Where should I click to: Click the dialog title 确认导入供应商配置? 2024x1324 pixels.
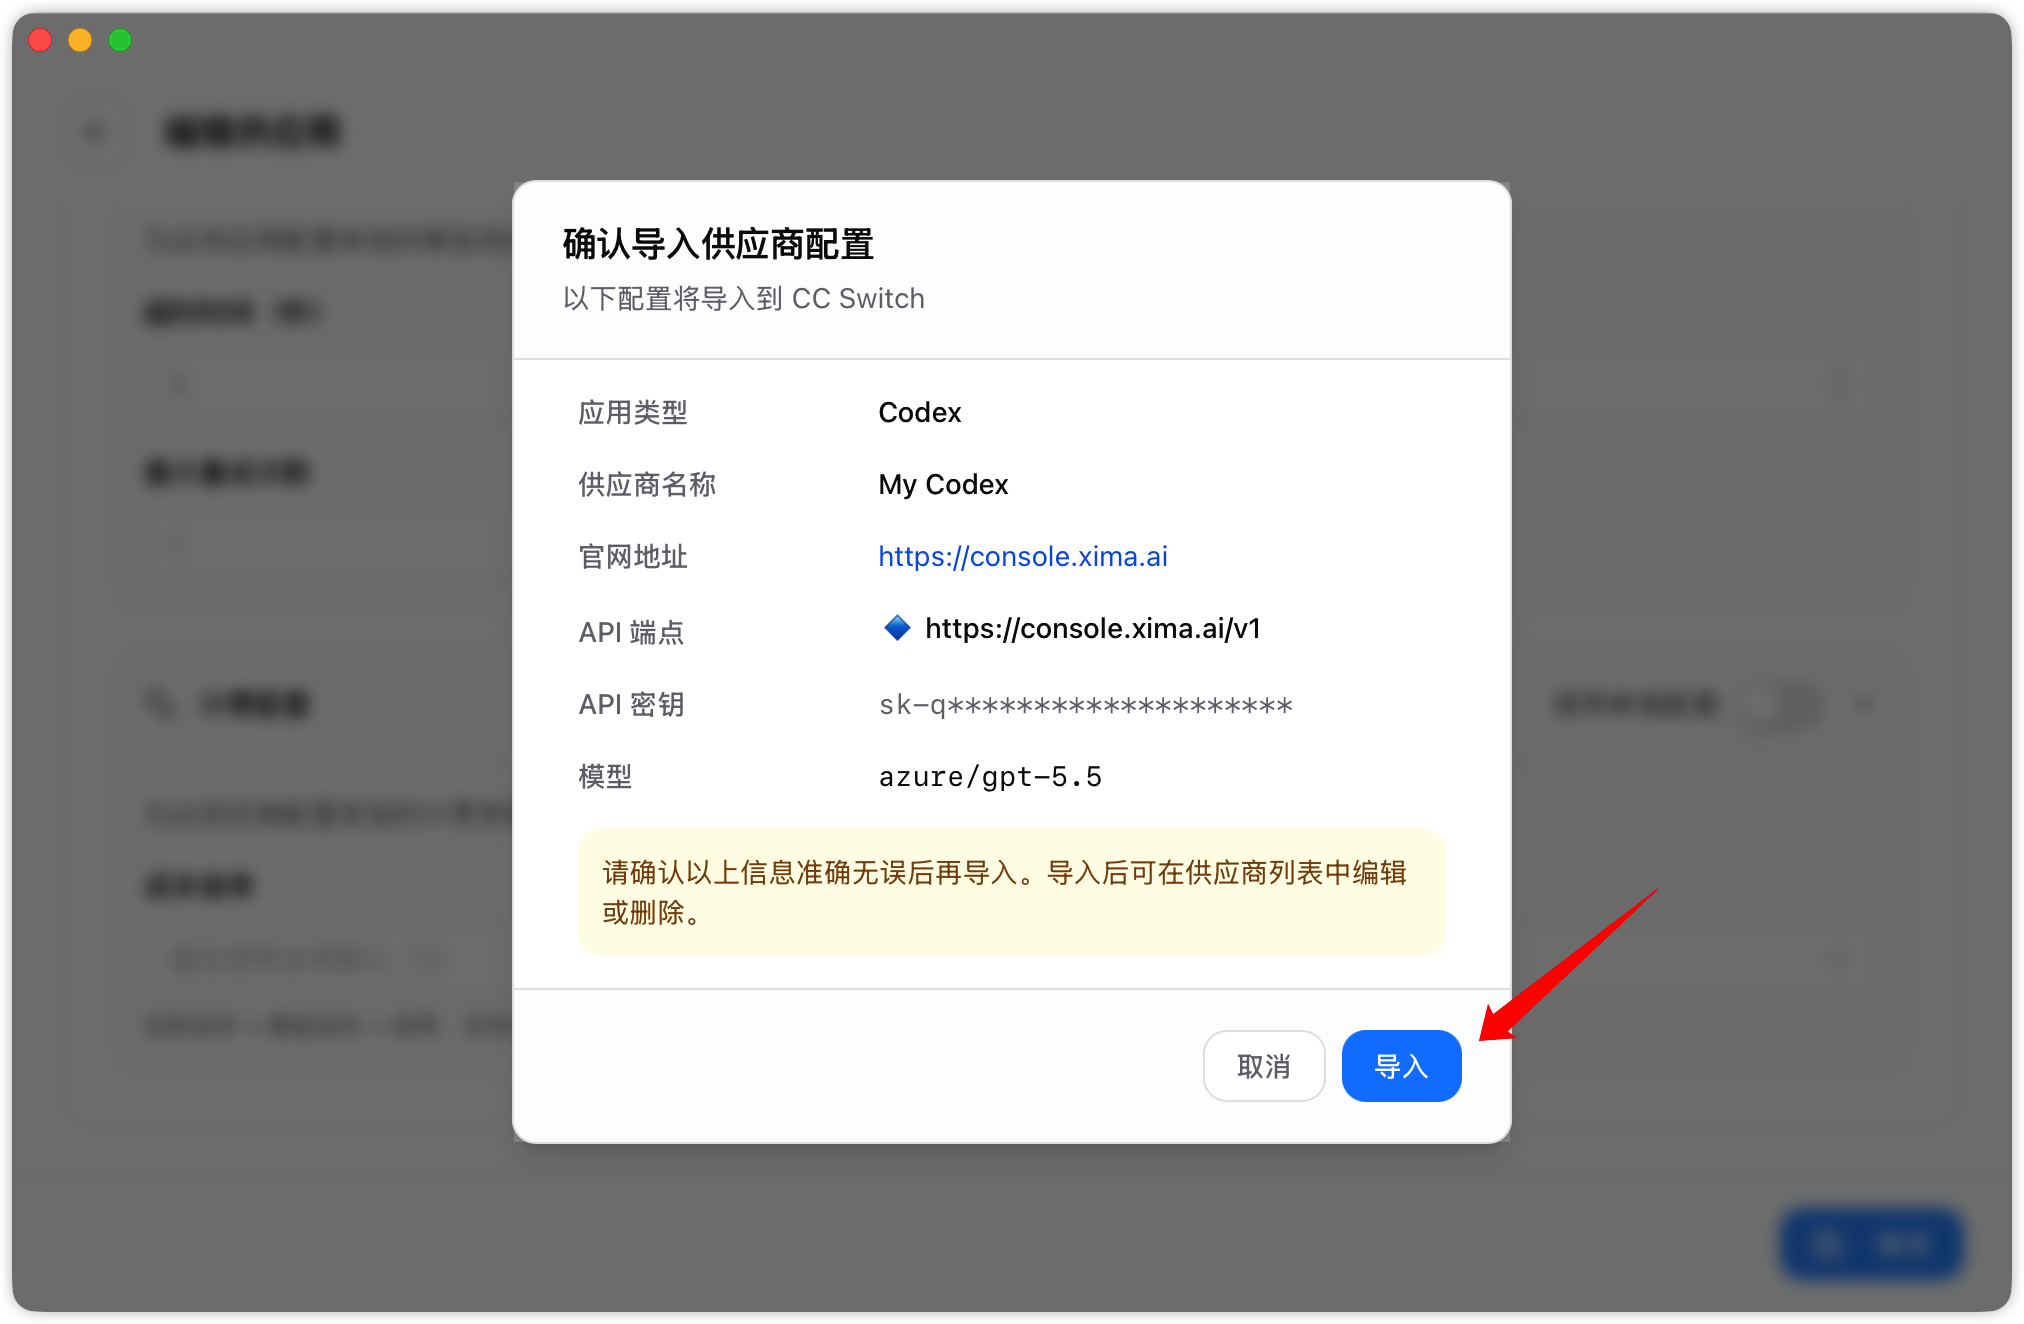click(718, 244)
